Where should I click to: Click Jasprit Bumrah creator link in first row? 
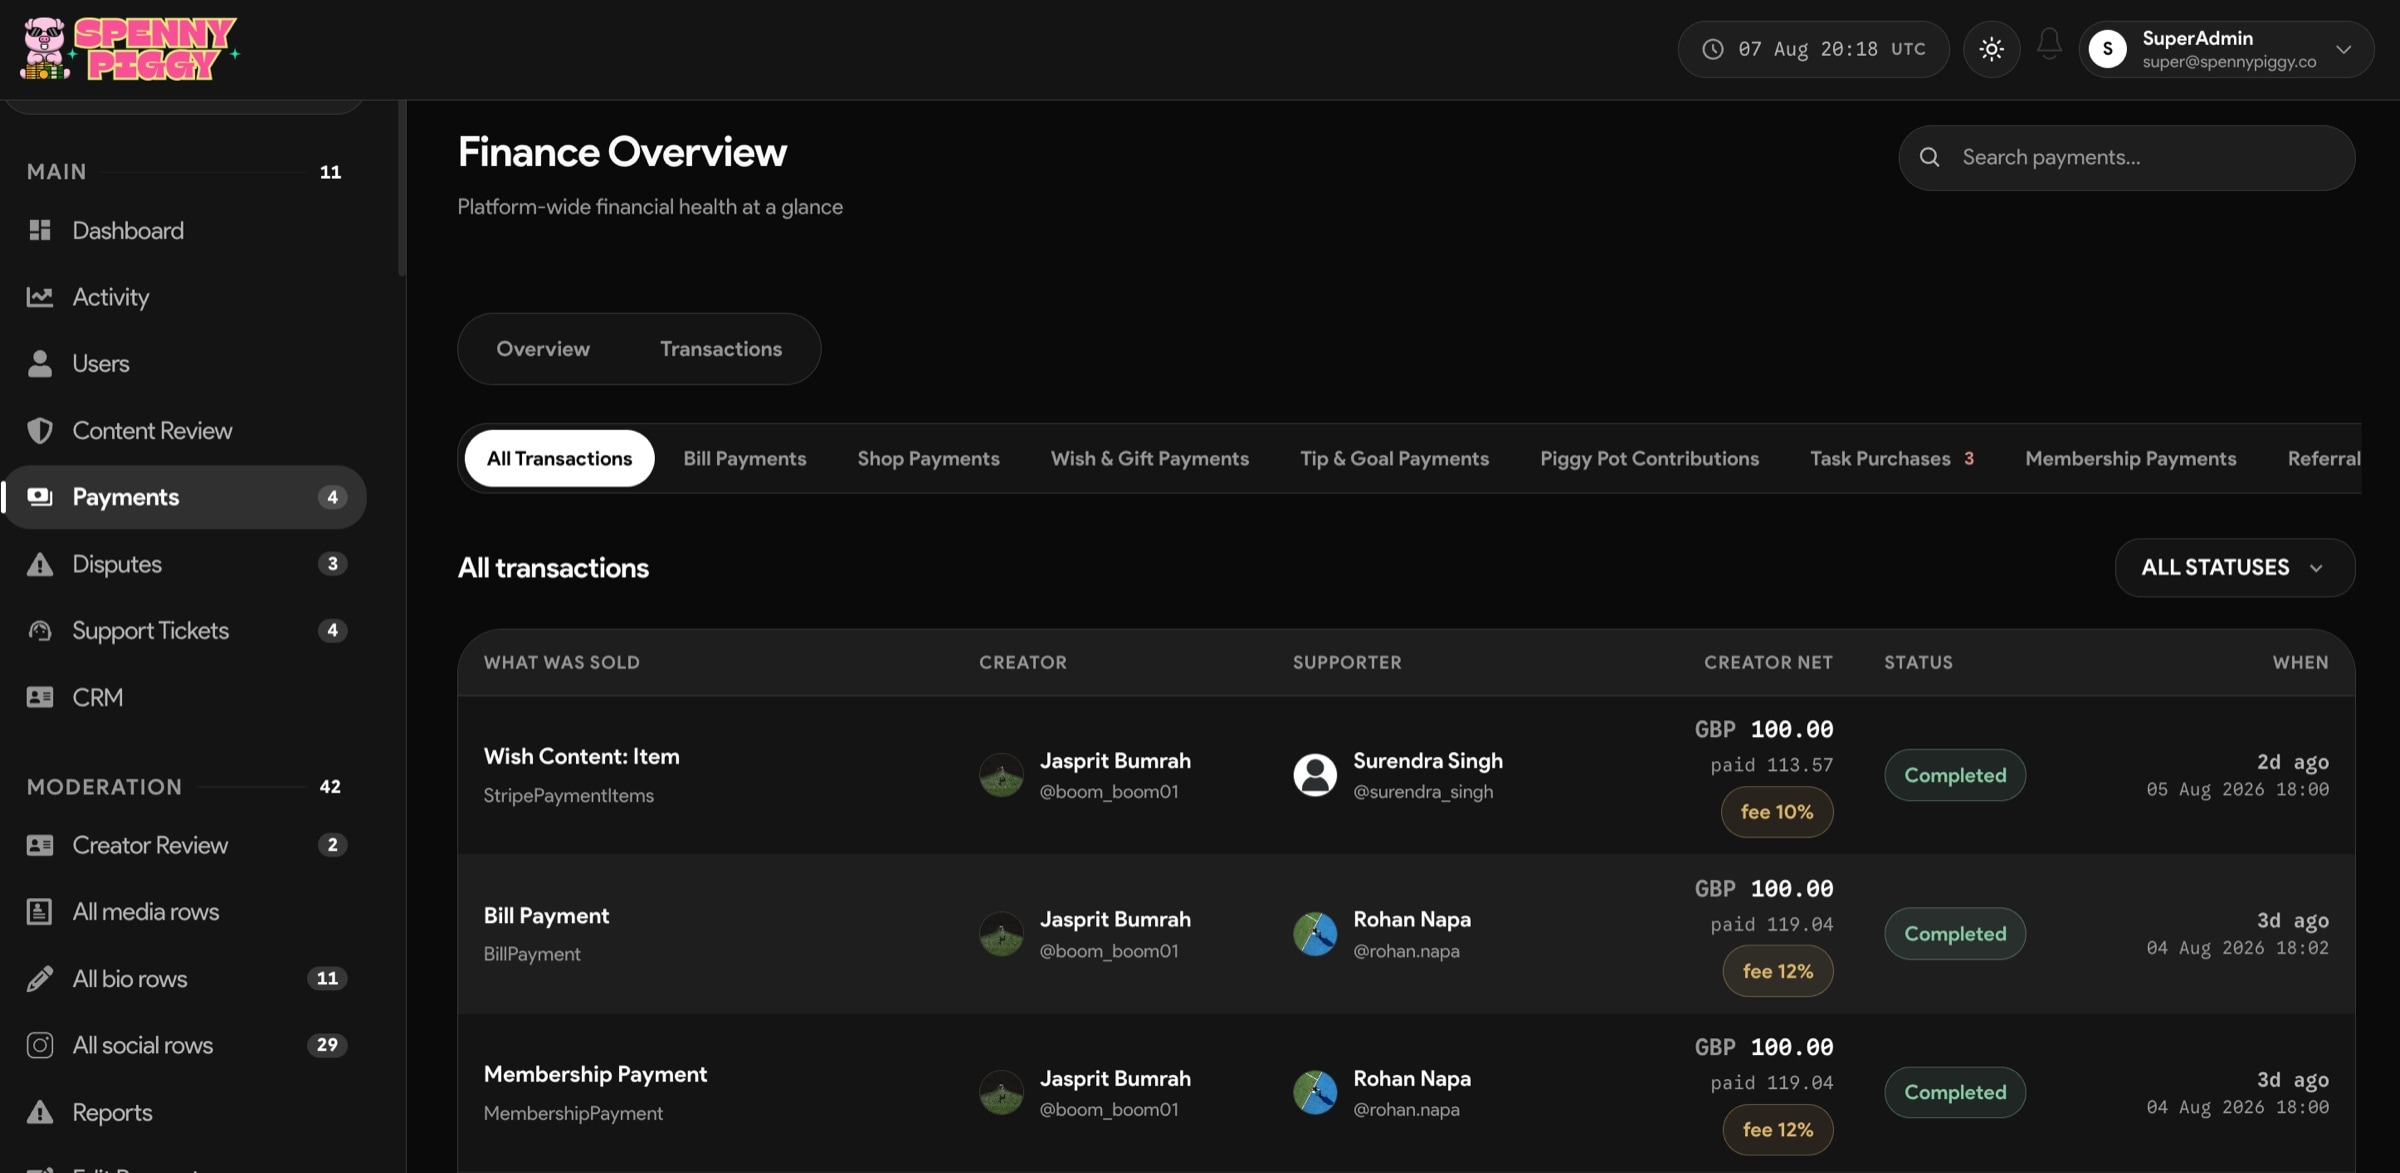pyautogui.click(x=1115, y=761)
